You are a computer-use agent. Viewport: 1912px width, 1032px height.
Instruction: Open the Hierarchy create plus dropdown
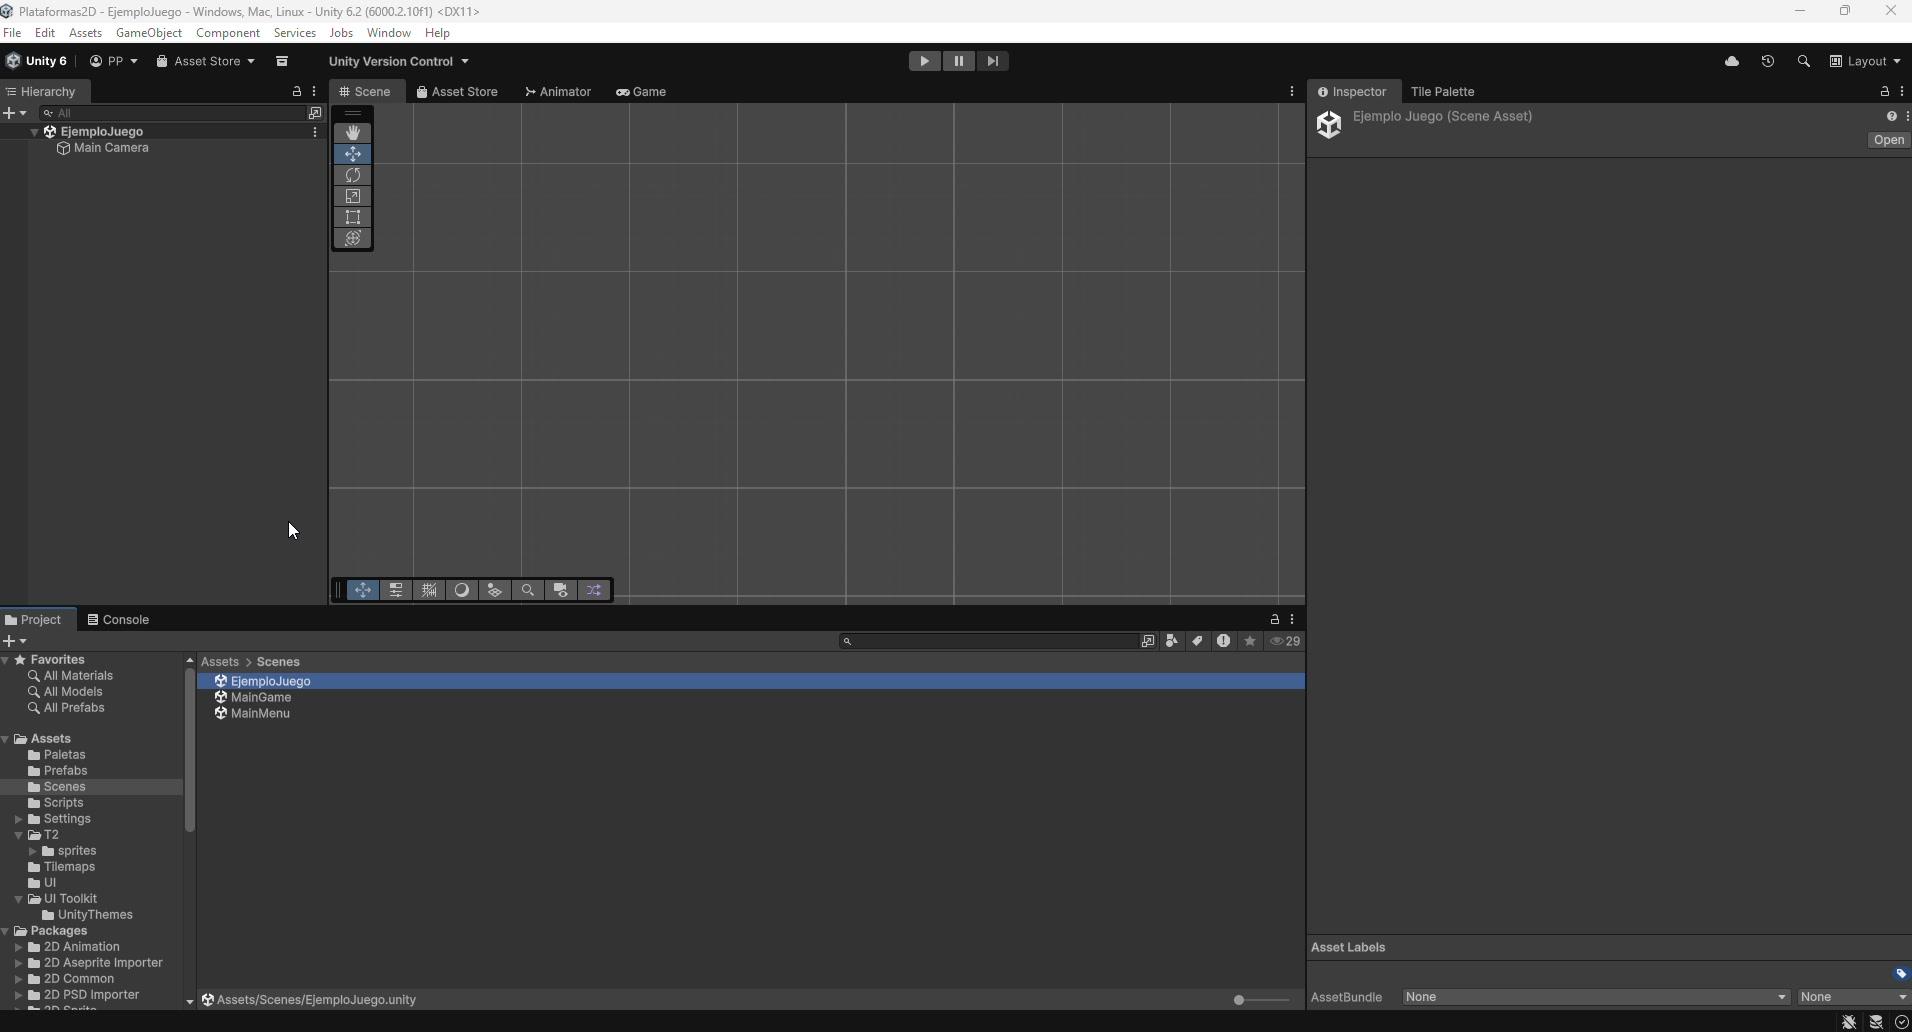[x=14, y=113]
